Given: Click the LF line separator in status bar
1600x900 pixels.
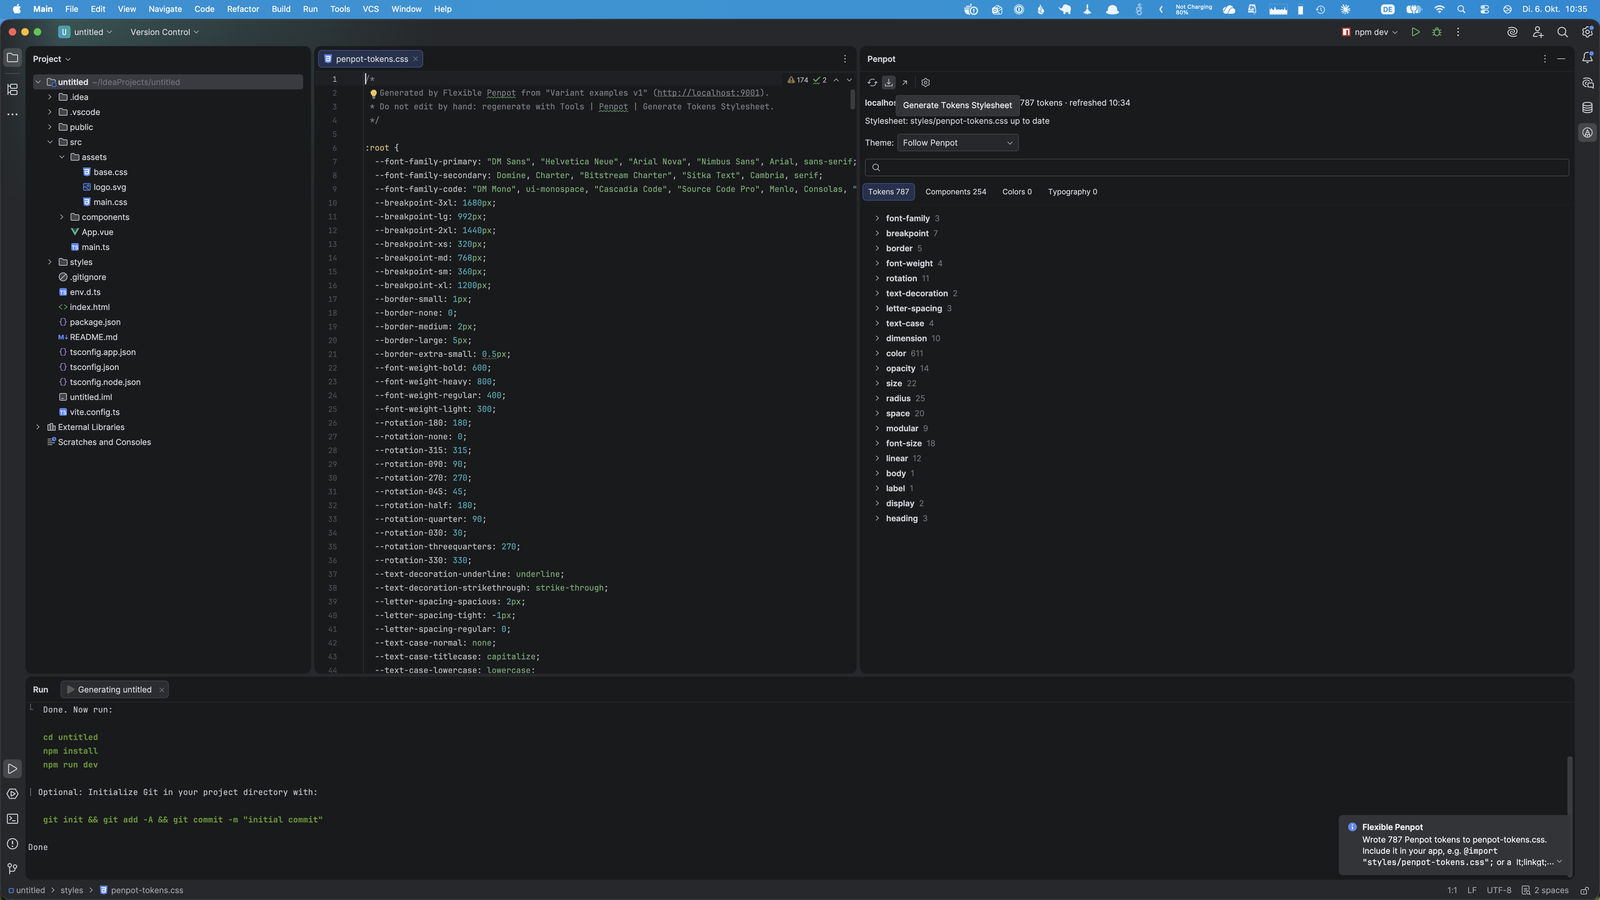Looking at the screenshot, I should point(1472,890).
